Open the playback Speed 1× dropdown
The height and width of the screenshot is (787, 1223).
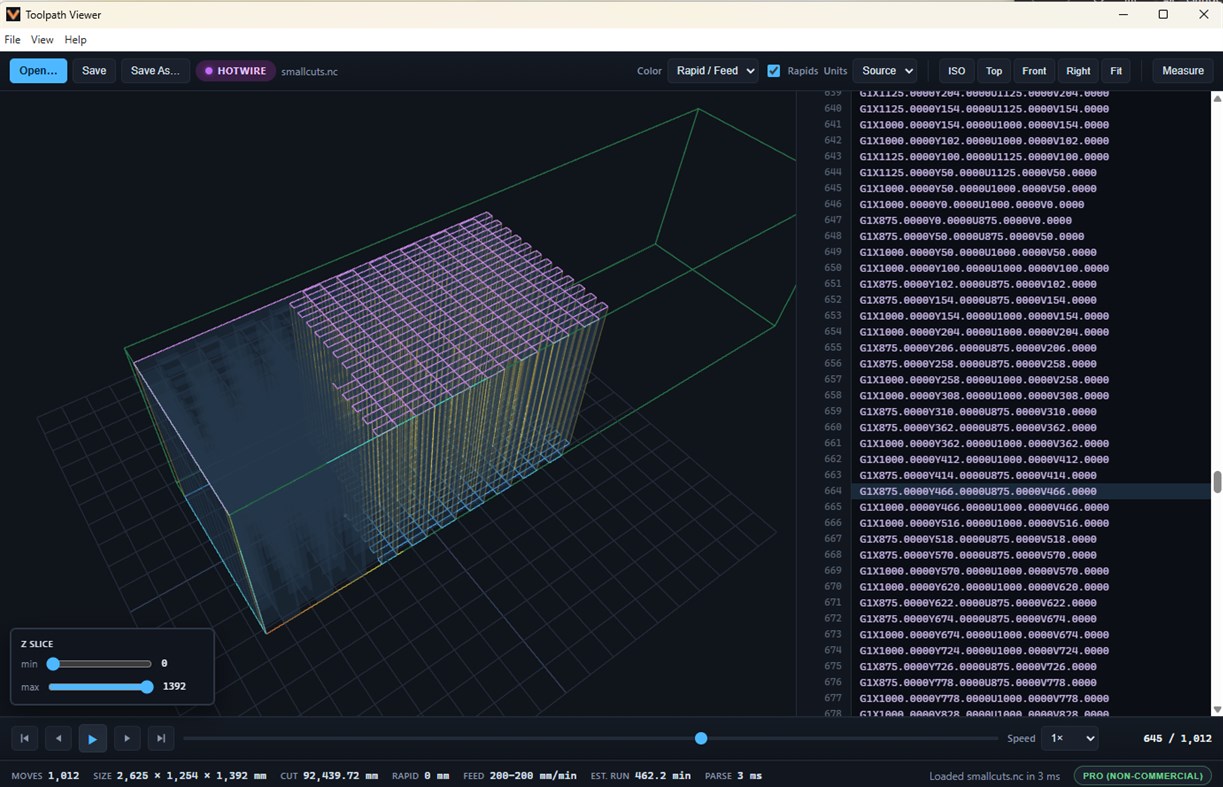pyautogui.click(x=1069, y=738)
